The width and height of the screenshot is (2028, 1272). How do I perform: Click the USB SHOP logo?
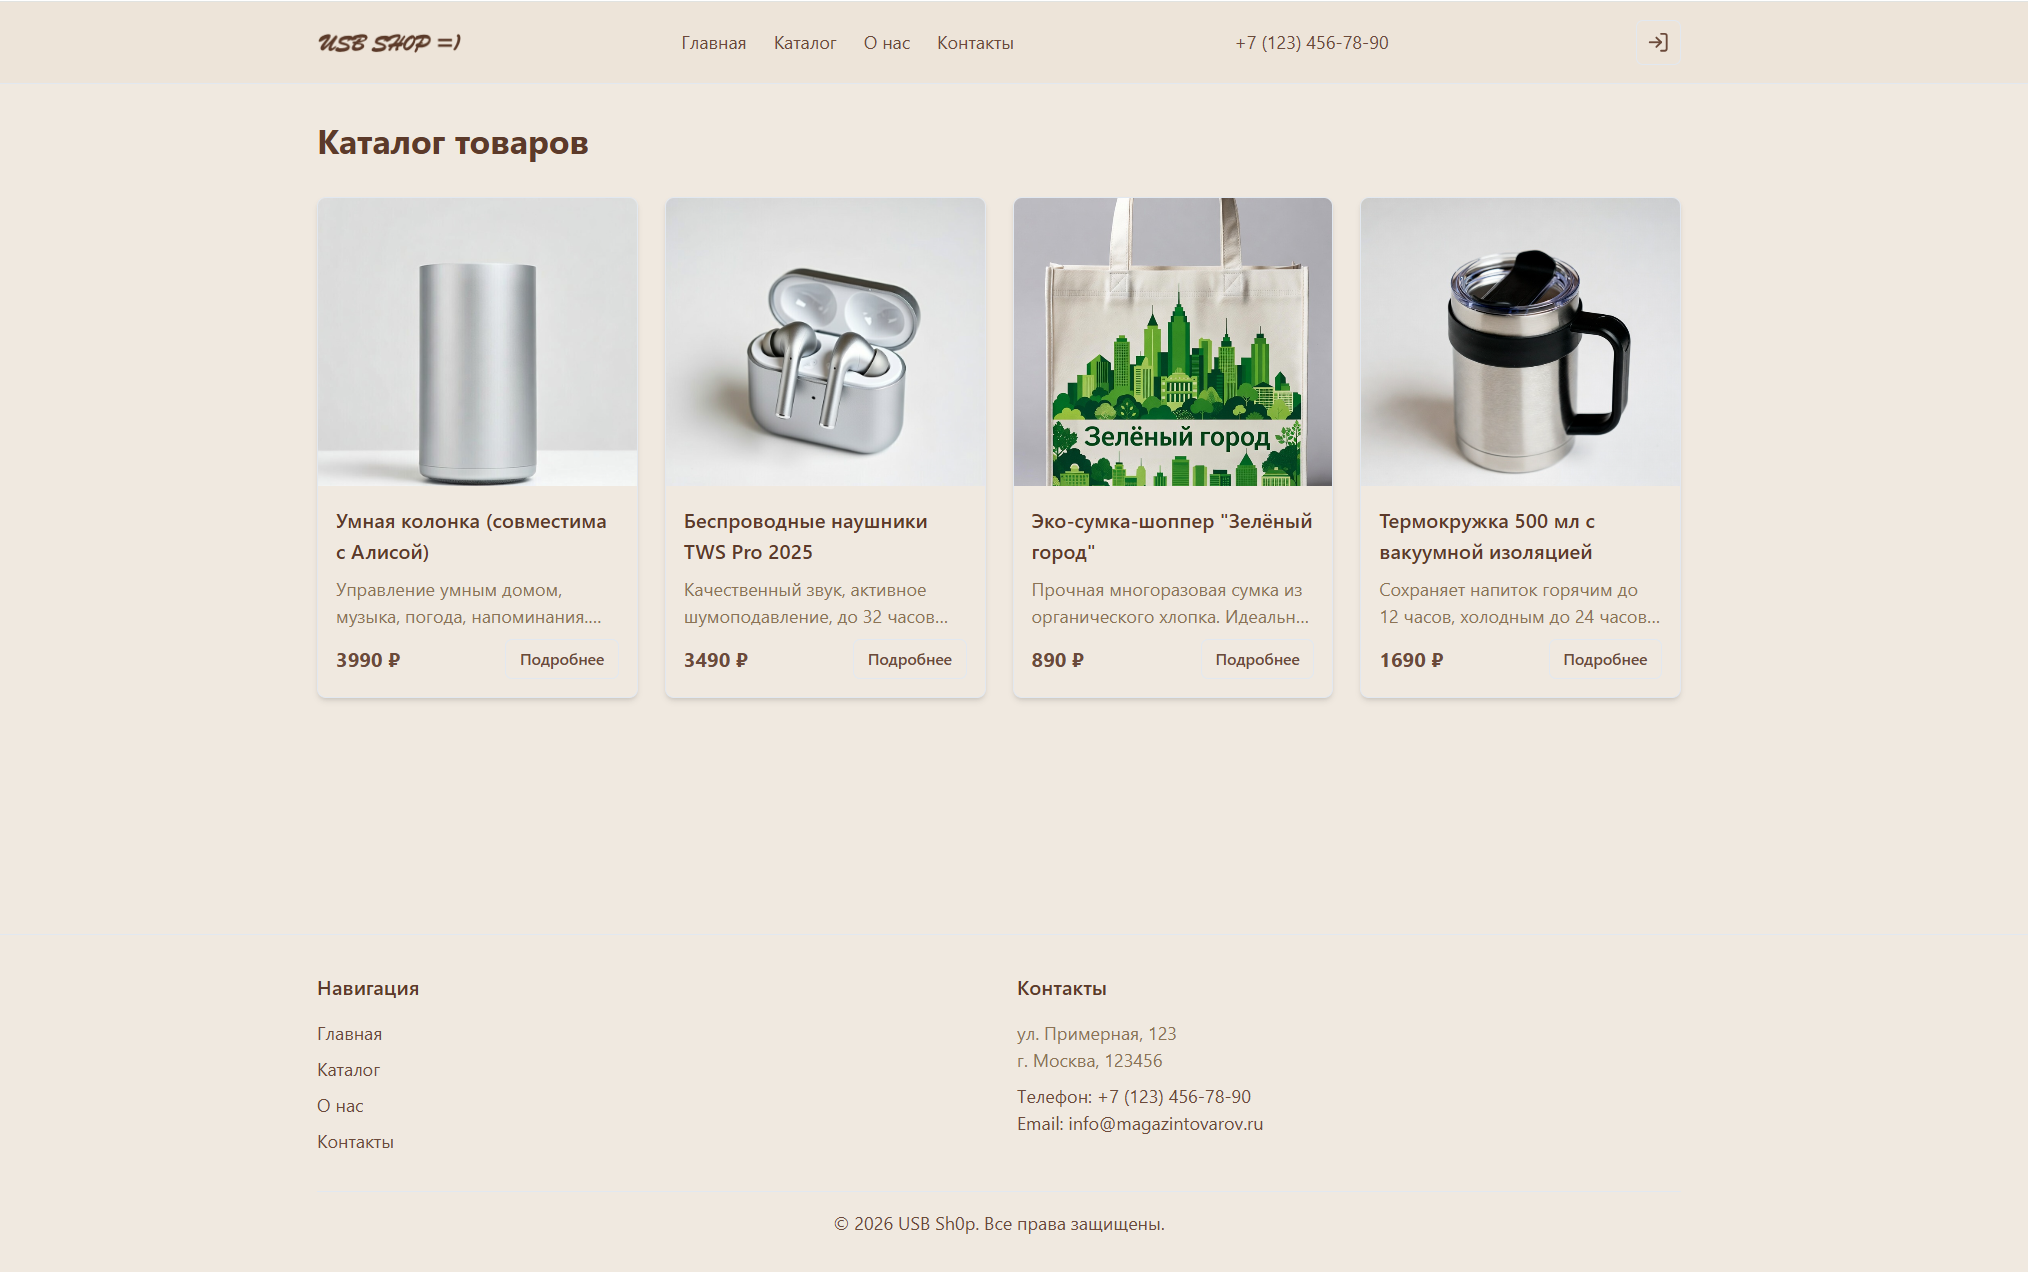tap(389, 43)
